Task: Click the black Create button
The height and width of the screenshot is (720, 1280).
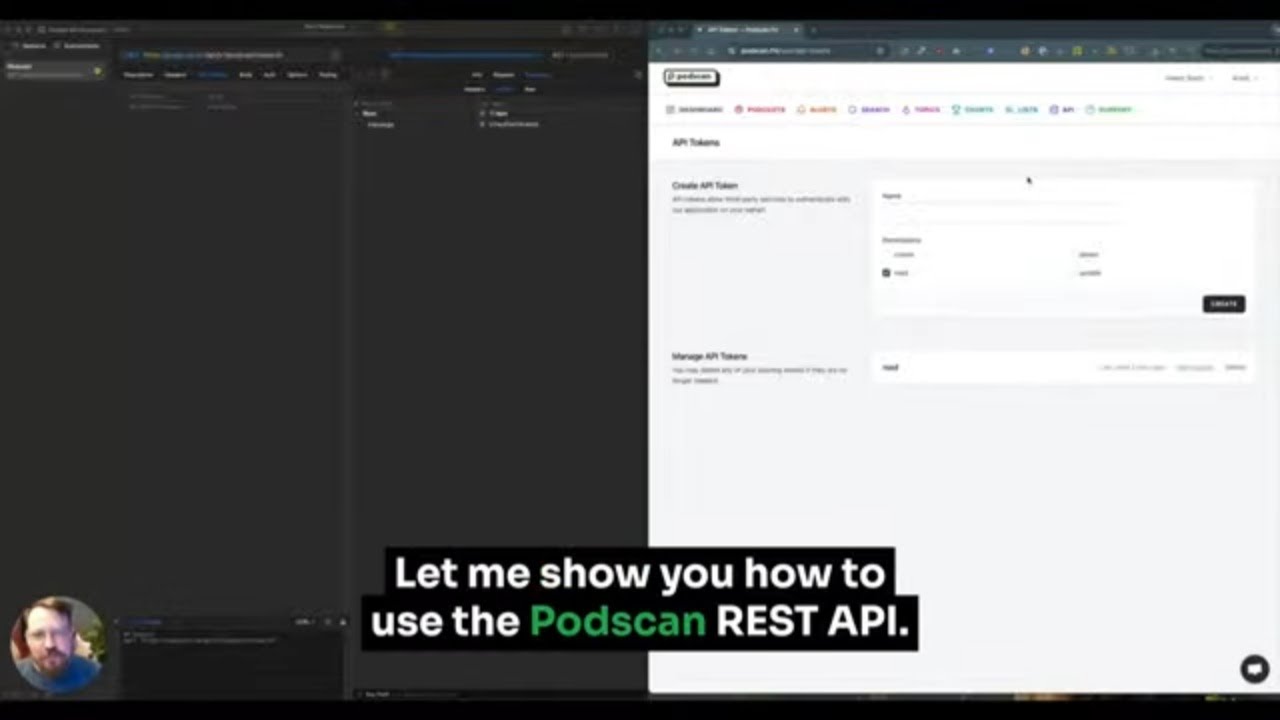Action: click(x=1224, y=304)
